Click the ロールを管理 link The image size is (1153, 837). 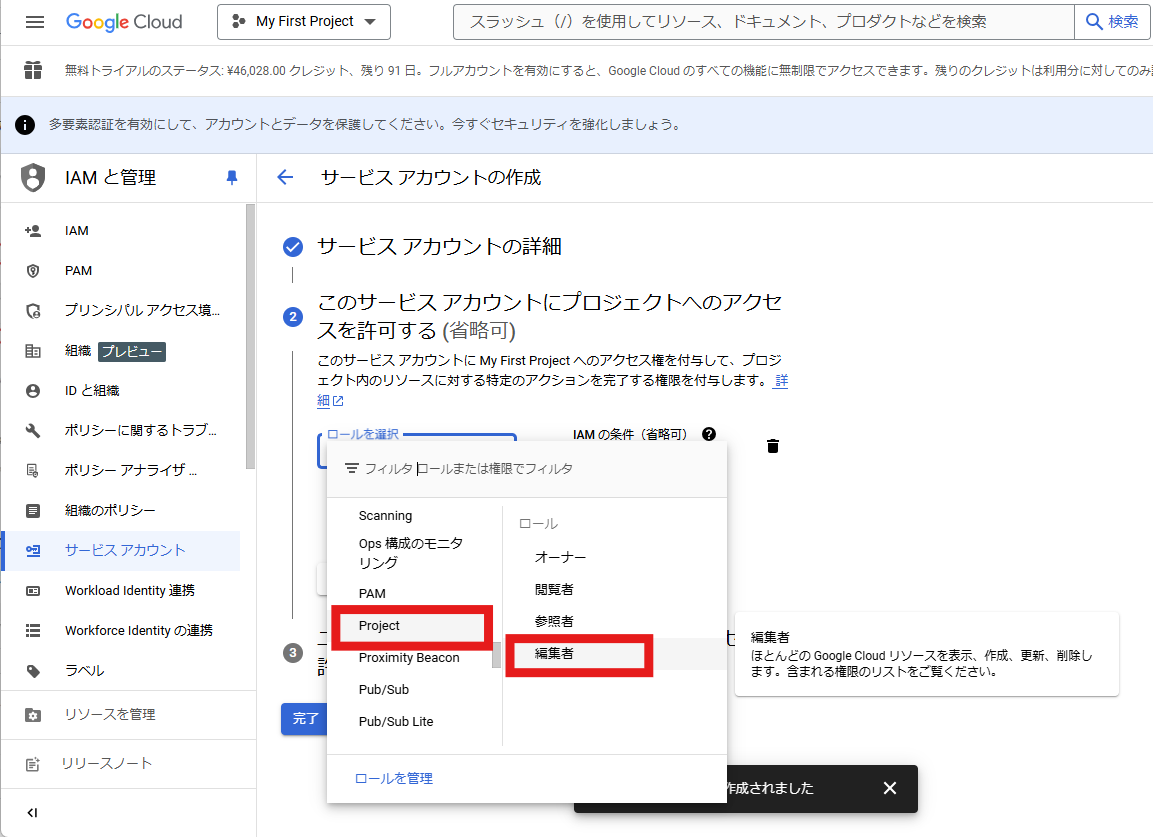pyautogui.click(x=394, y=778)
